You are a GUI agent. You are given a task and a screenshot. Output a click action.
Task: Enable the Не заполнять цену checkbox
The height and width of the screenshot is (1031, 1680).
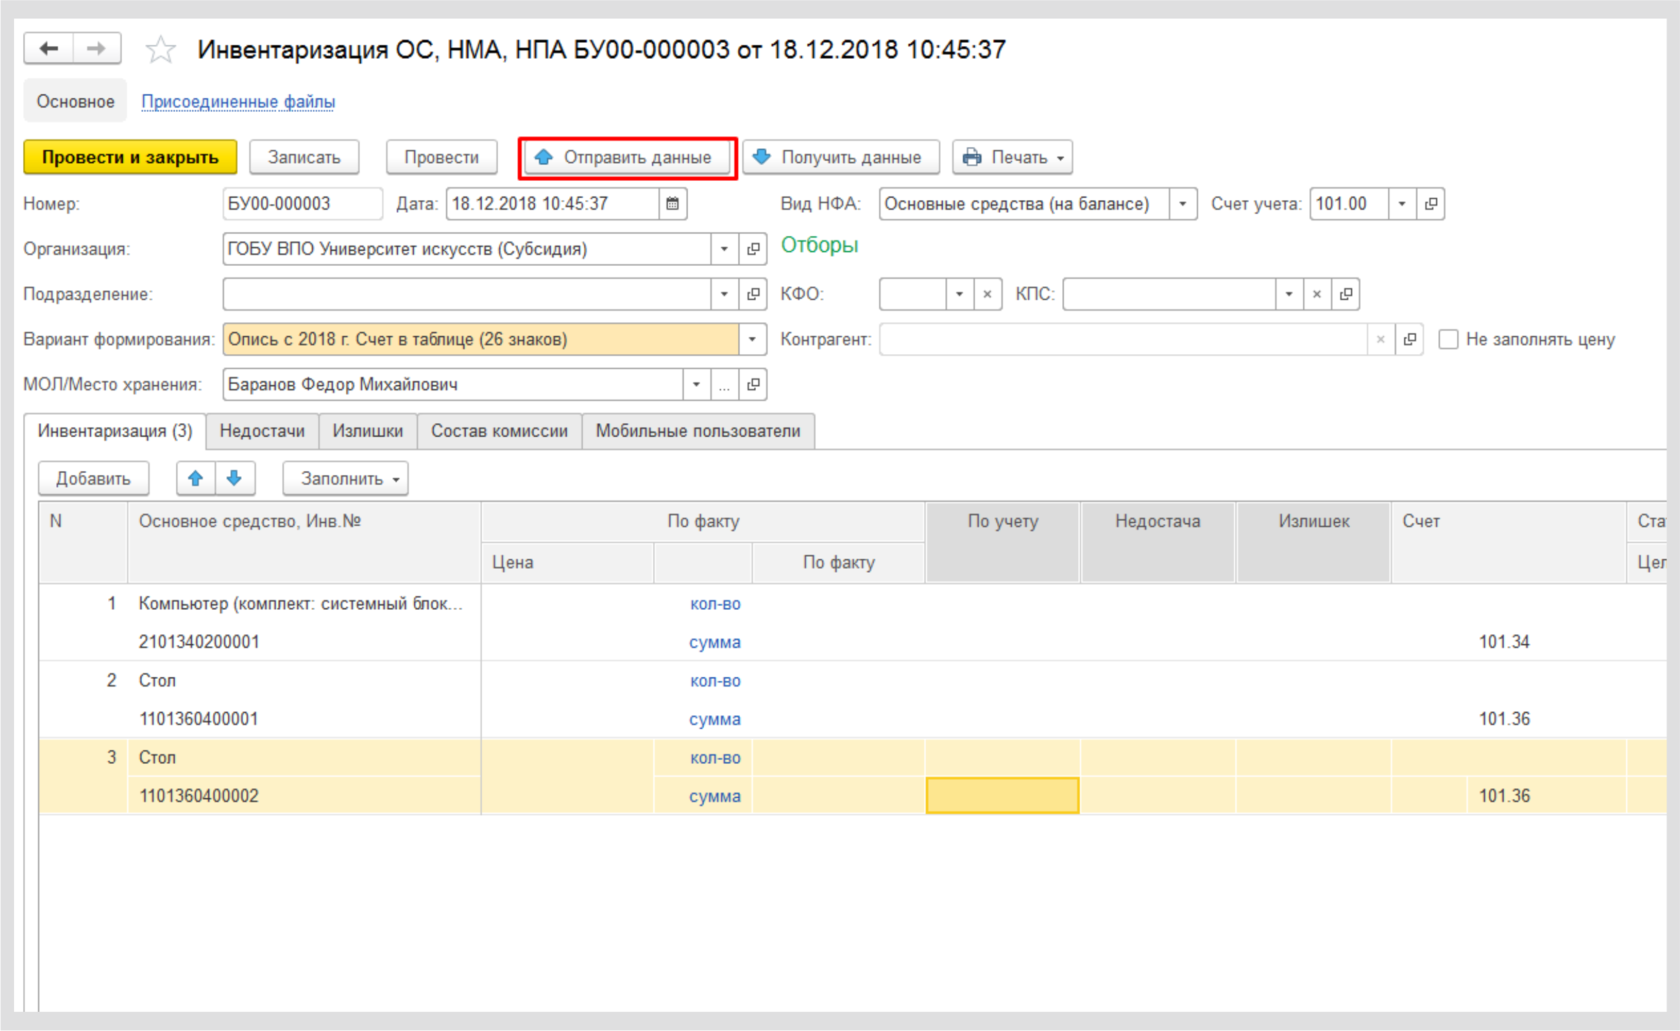point(1448,339)
